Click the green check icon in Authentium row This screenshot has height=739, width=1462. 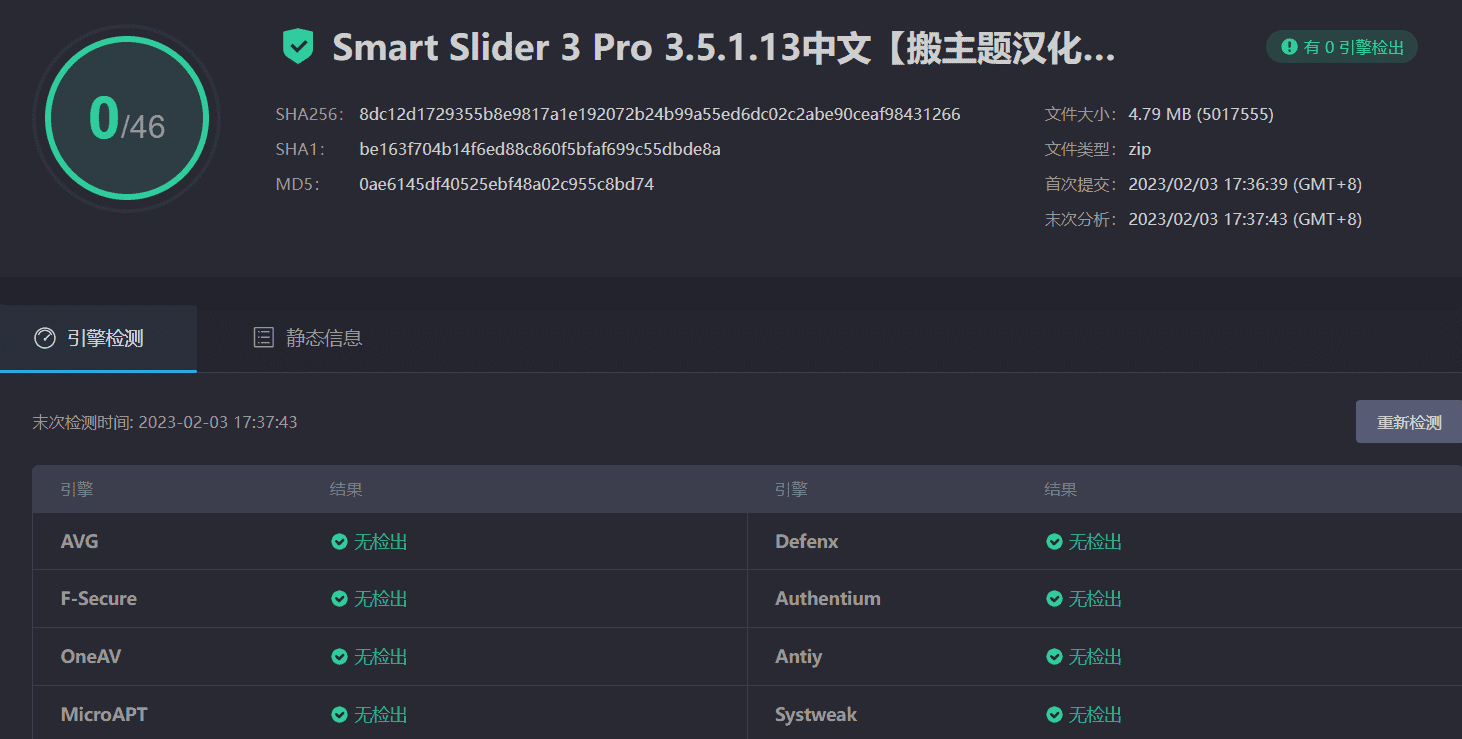point(1054,599)
